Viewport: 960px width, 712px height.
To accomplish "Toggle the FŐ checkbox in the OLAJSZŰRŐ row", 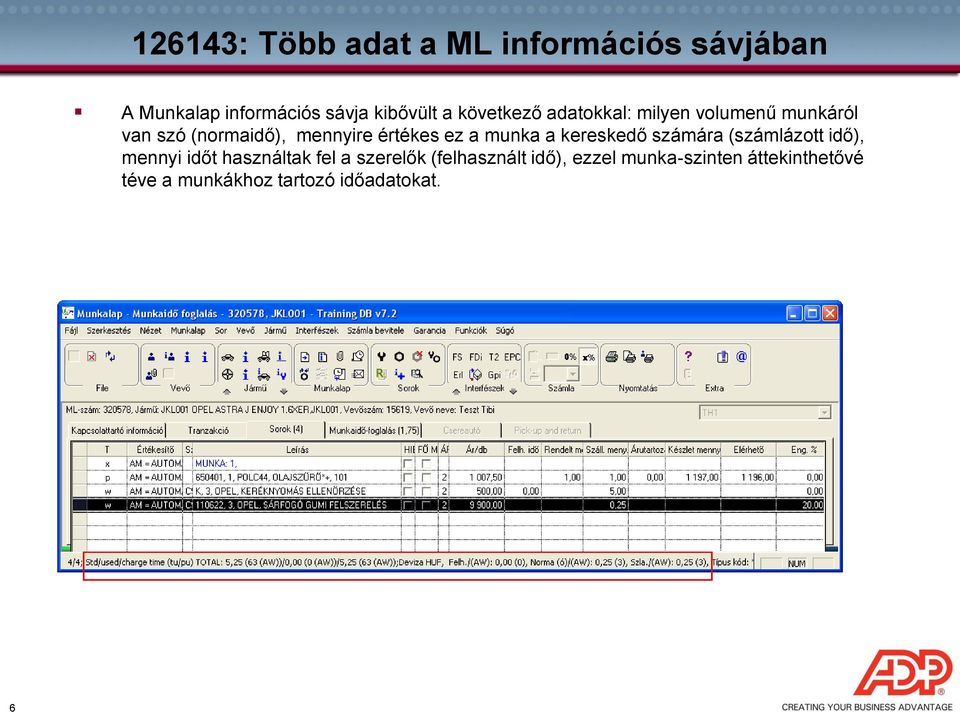I will [x=426, y=477].
